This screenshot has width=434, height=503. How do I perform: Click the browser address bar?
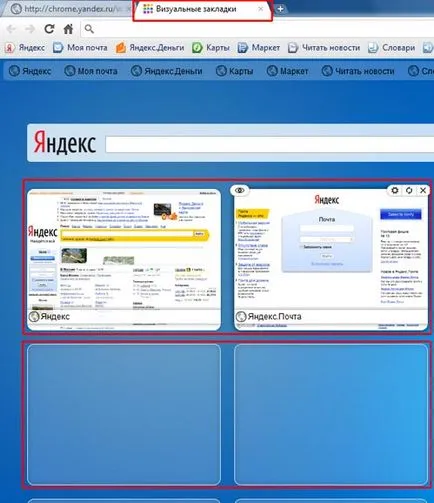tap(257, 29)
